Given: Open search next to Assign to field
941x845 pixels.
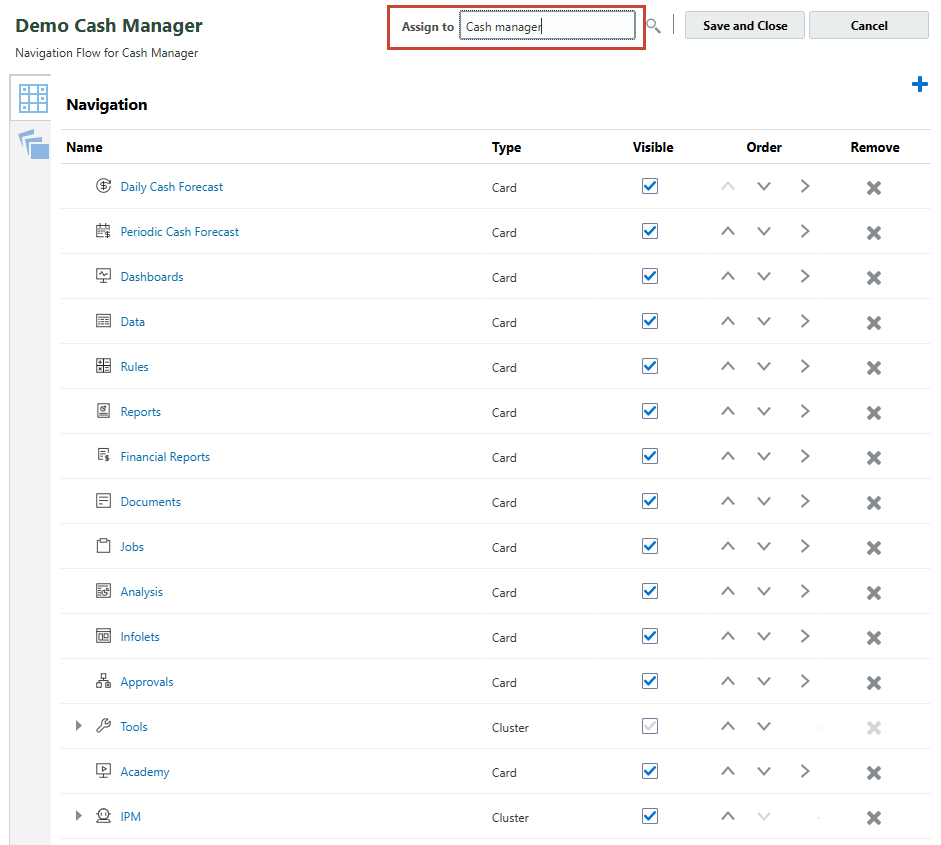Looking at the screenshot, I should pyautogui.click(x=653, y=26).
